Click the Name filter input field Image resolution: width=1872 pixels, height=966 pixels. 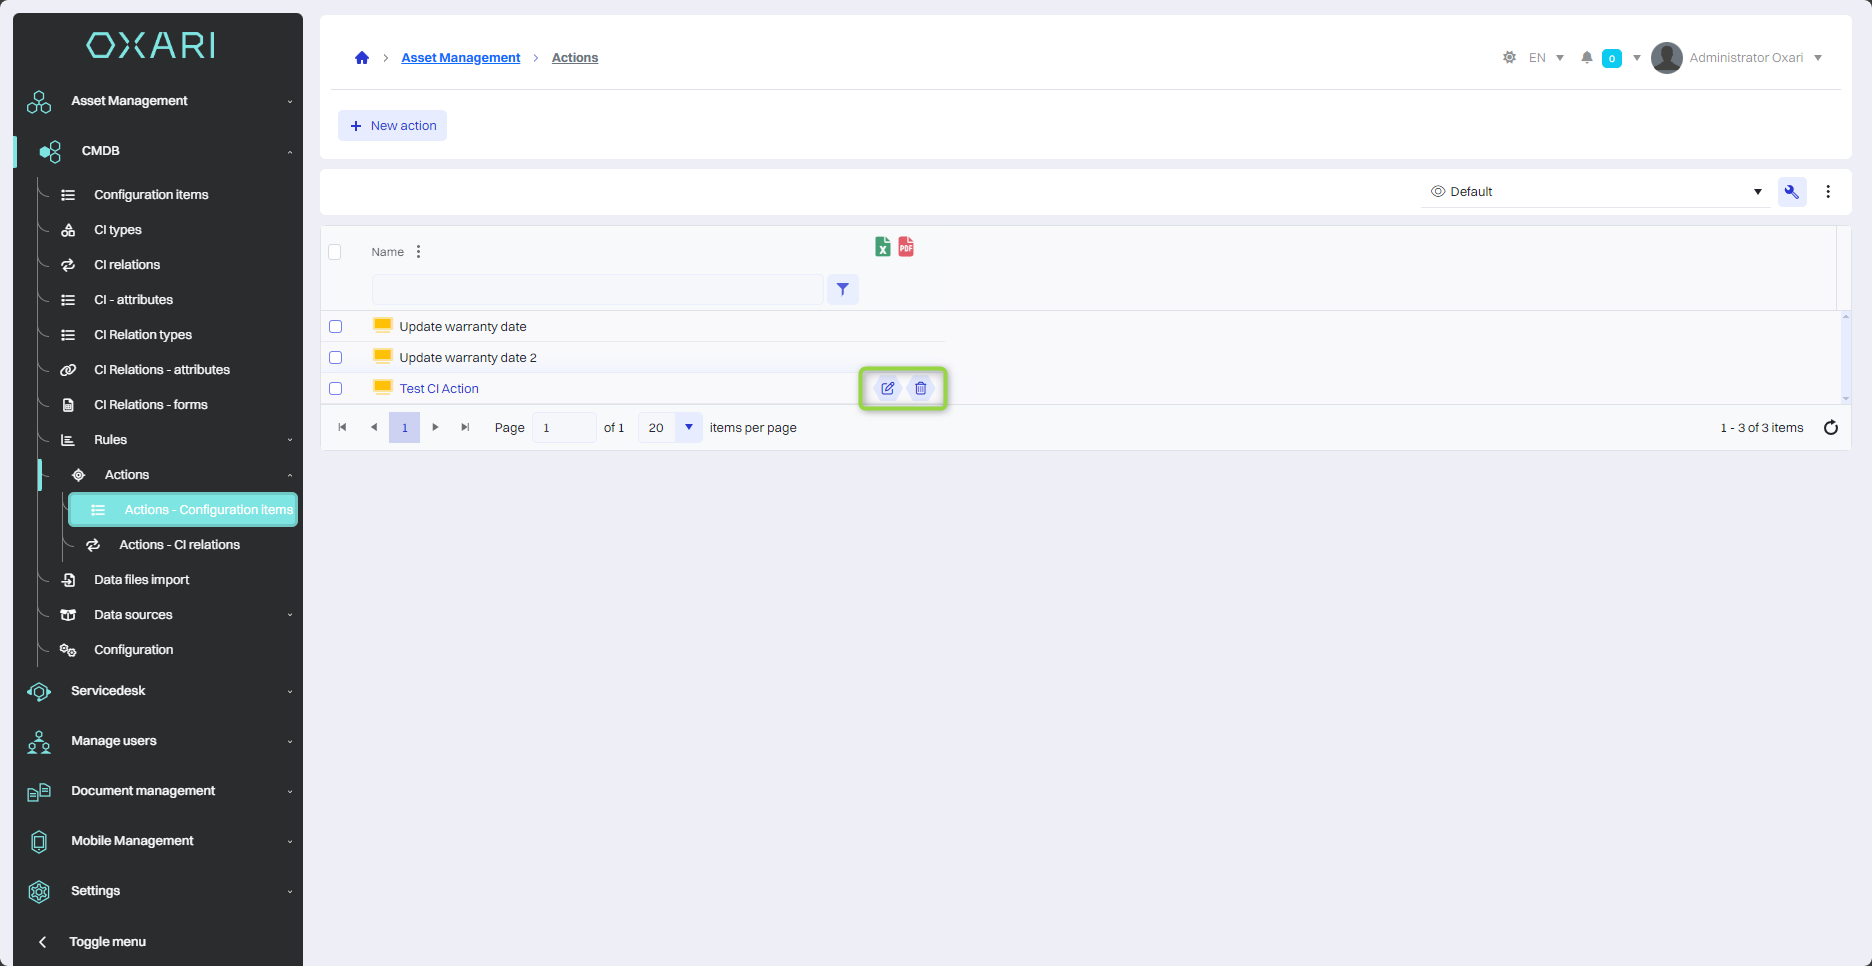(597, 290)
